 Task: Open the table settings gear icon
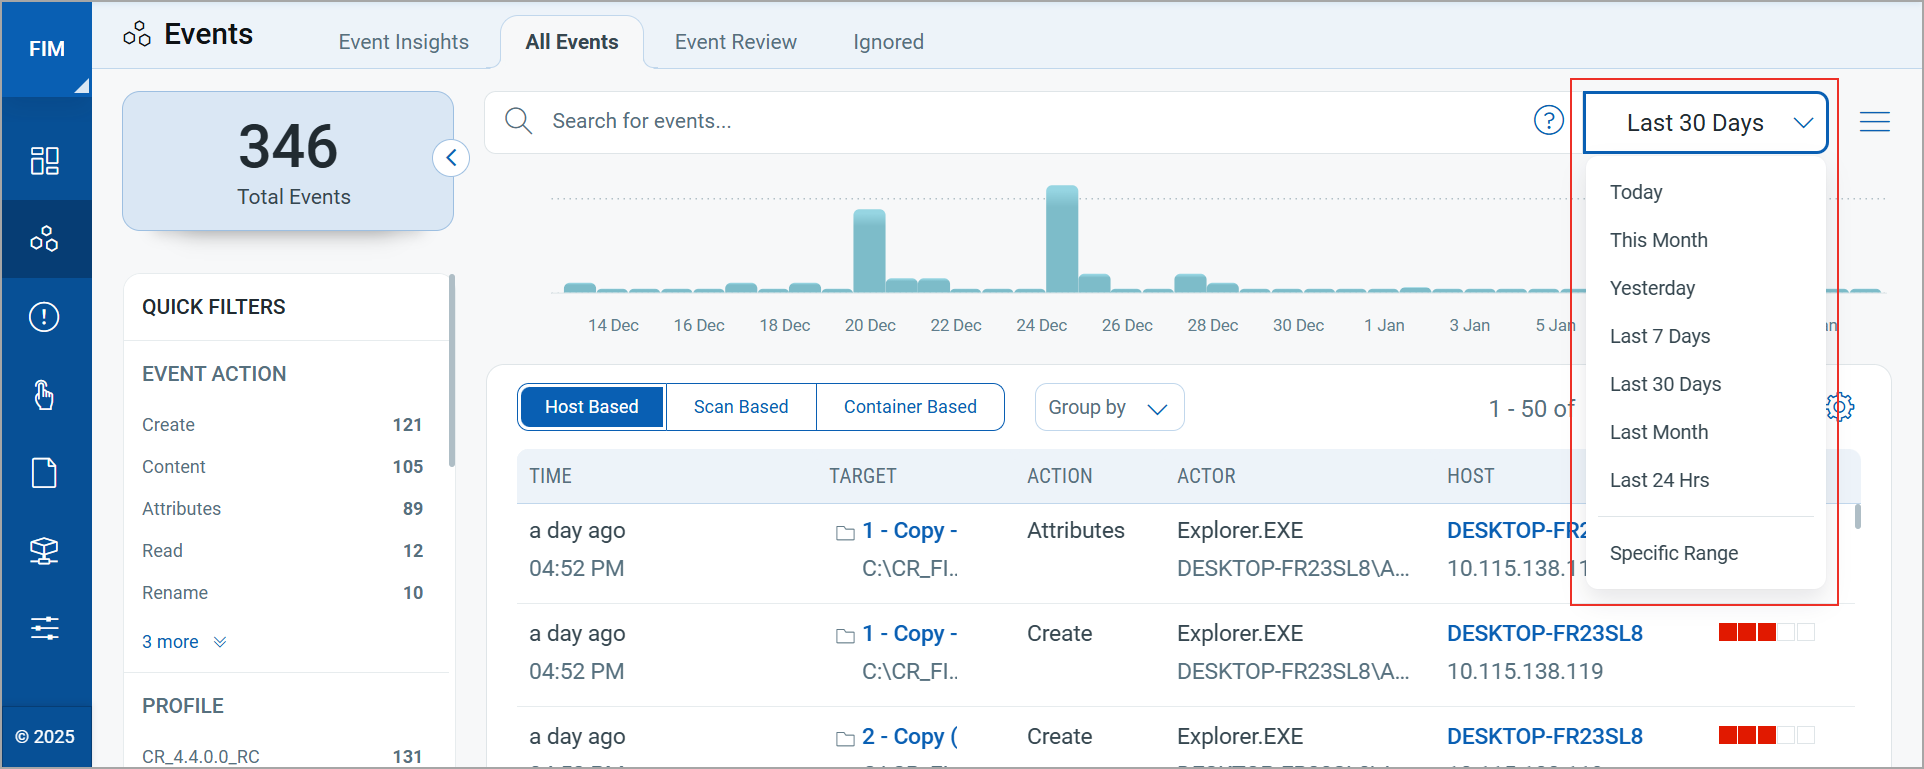pos(1840,407)
